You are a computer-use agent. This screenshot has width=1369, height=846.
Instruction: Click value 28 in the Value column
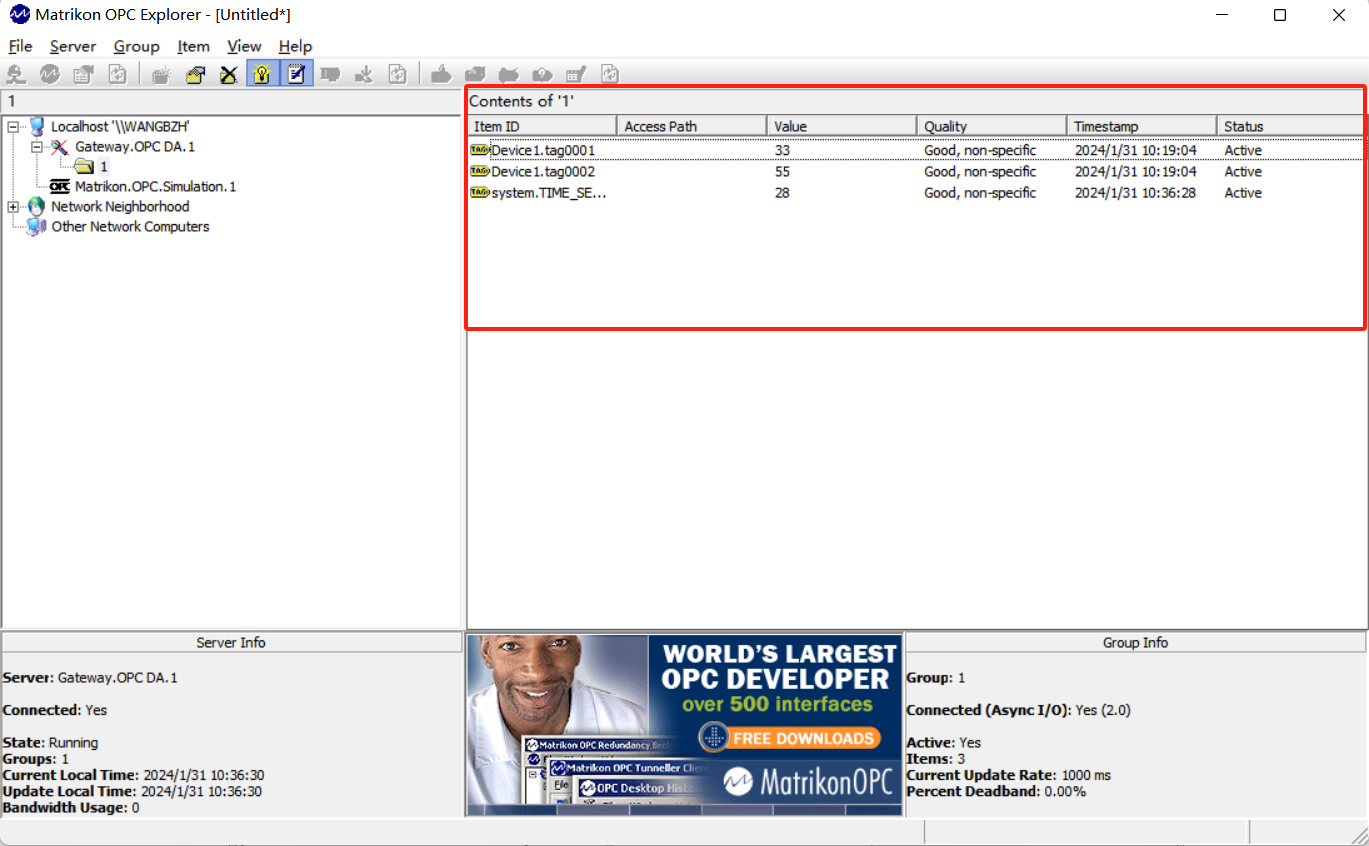[x=782, y=192]
